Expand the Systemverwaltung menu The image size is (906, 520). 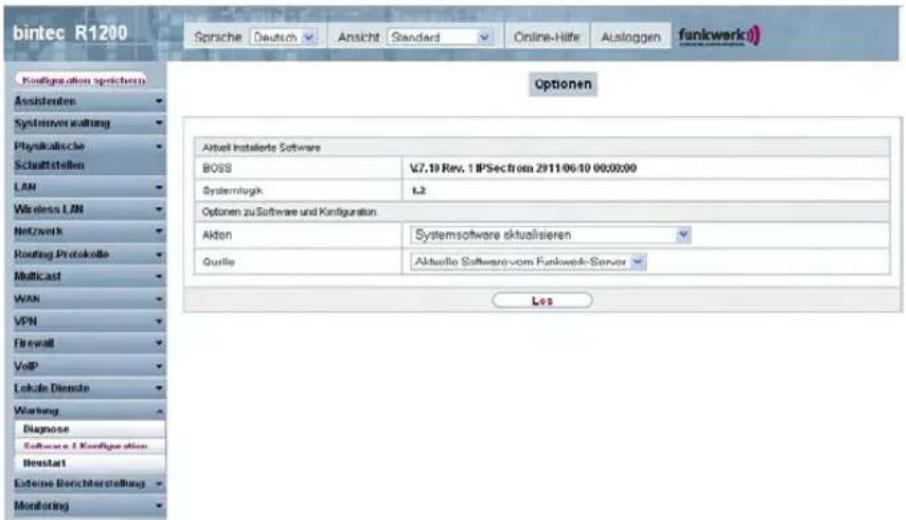tap(88, 123)
